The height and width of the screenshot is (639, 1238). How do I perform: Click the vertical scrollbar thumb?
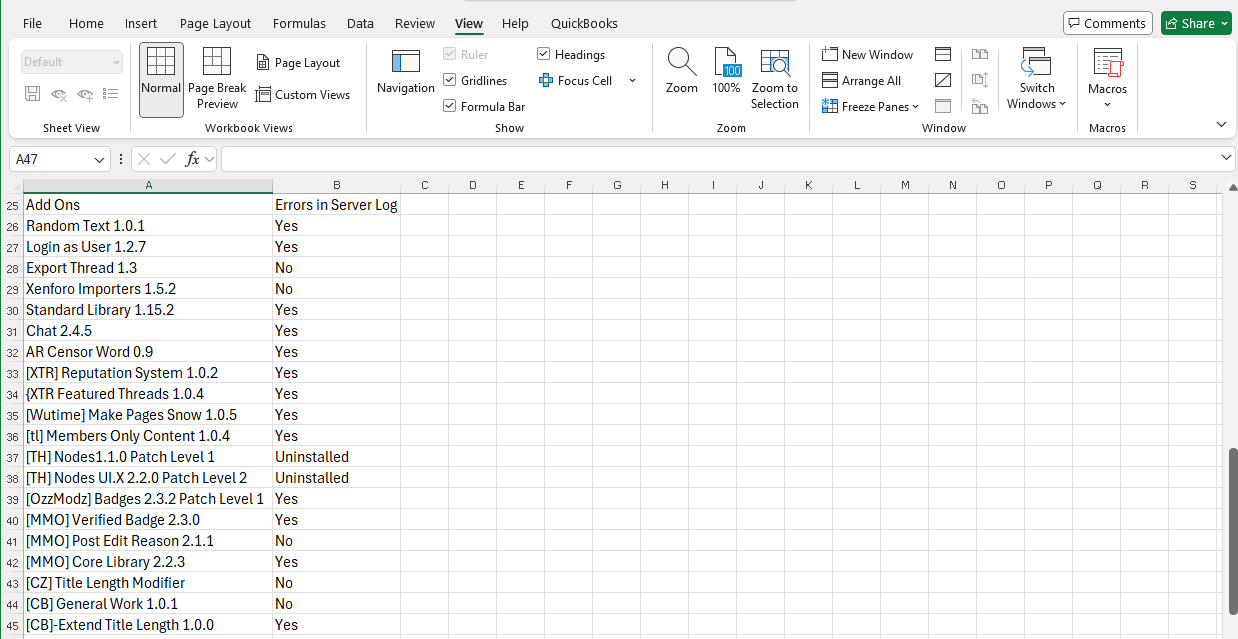coord(1231,529)
